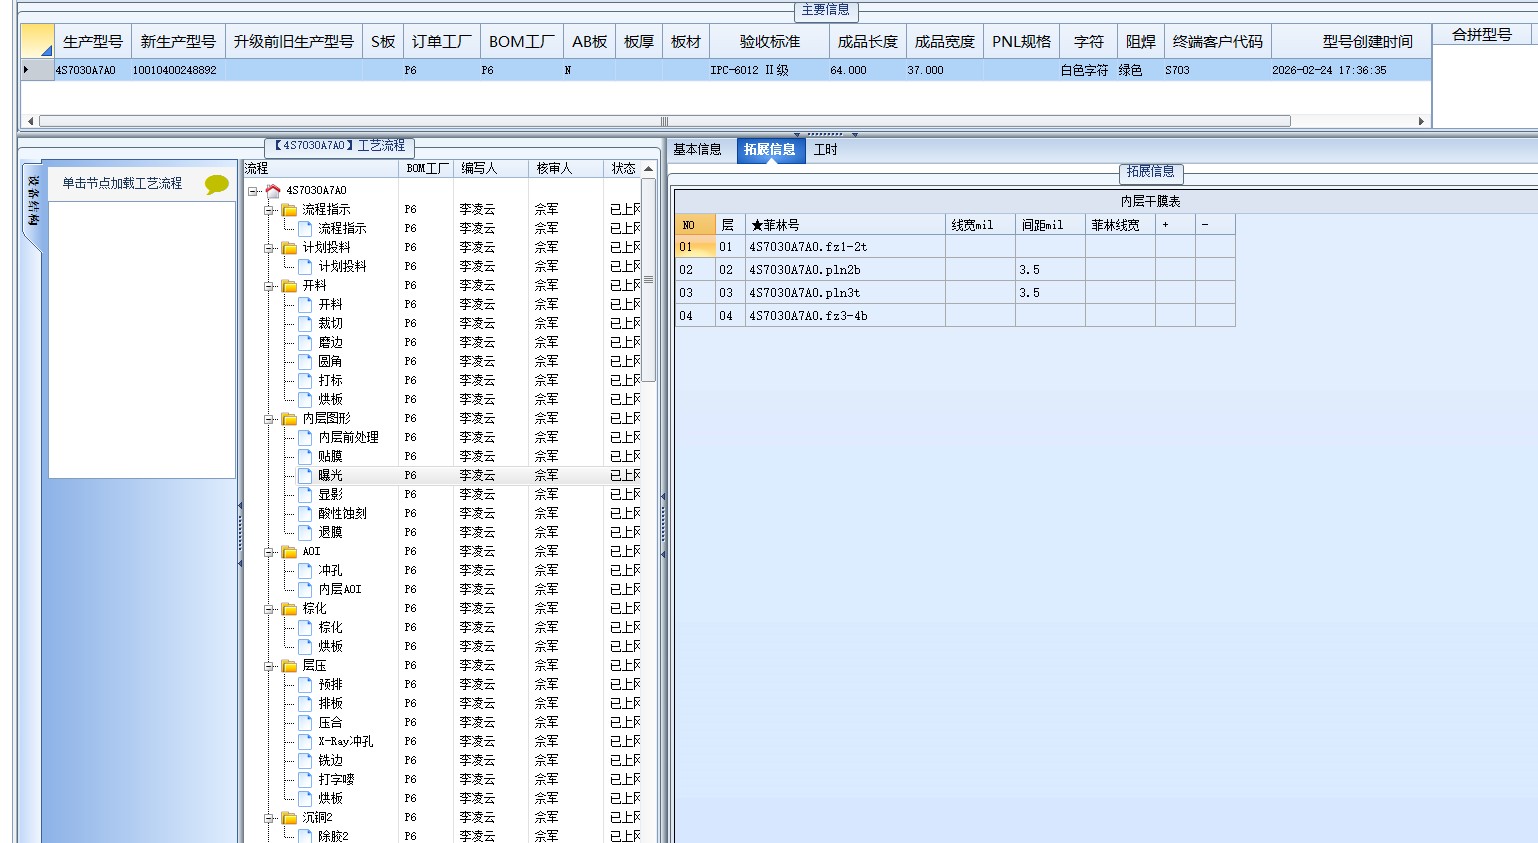Image resolution: width=1538 pixels, height=843 pixels.
Task: Click the 流程指示 folder icon
Action: 289,210
